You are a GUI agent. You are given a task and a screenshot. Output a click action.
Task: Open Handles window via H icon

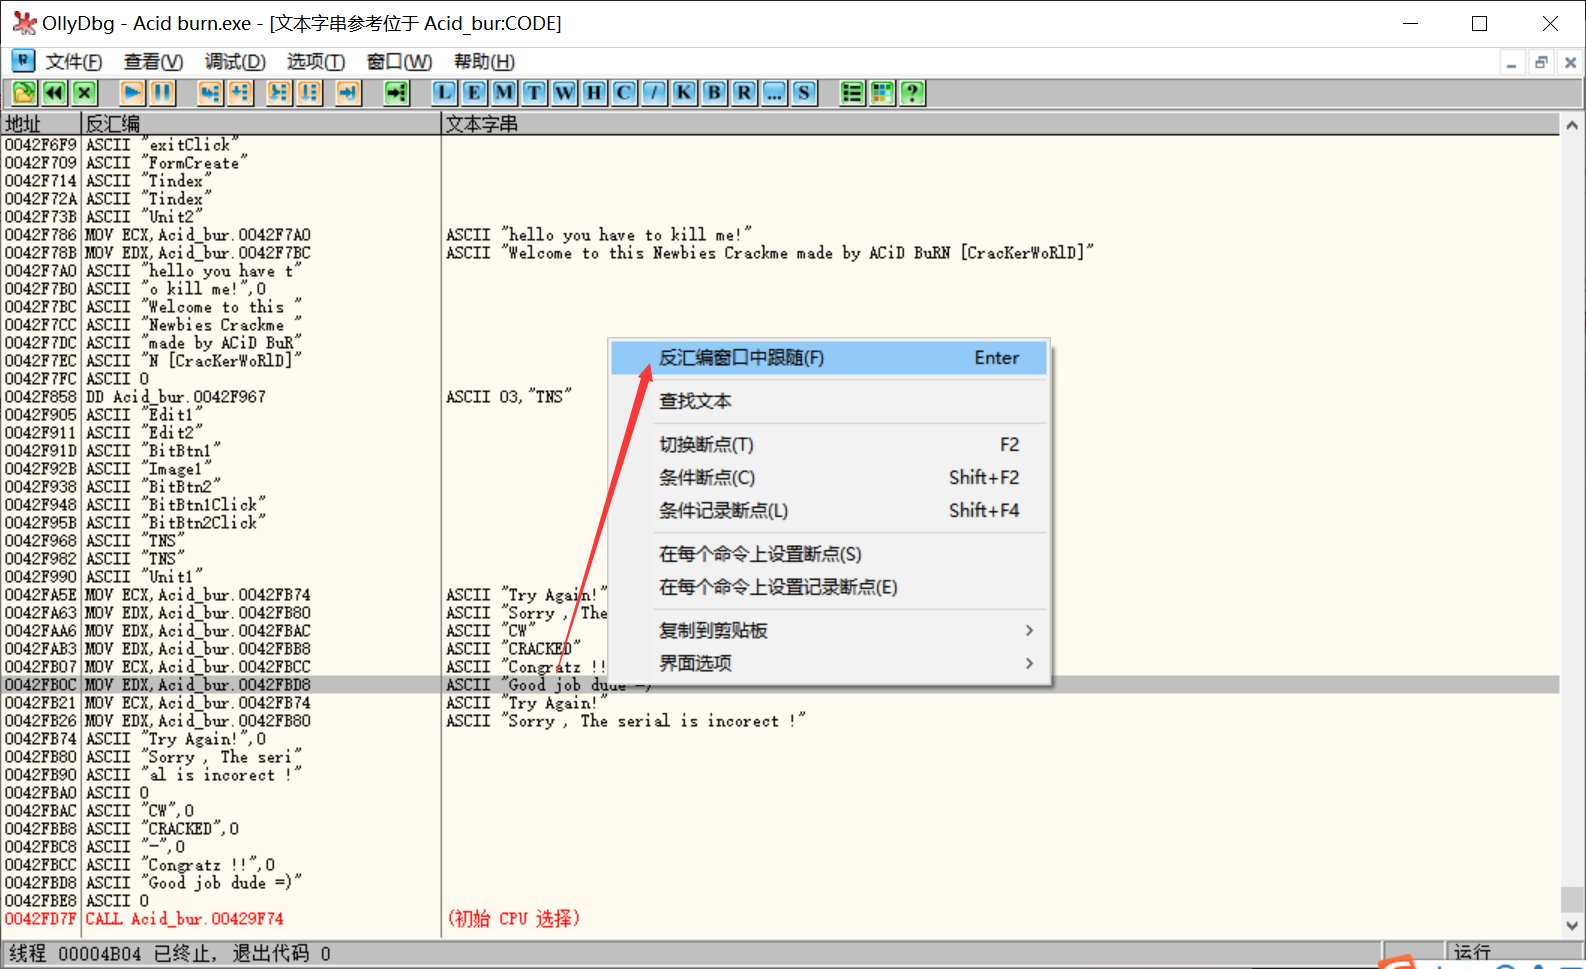point(594,93)
